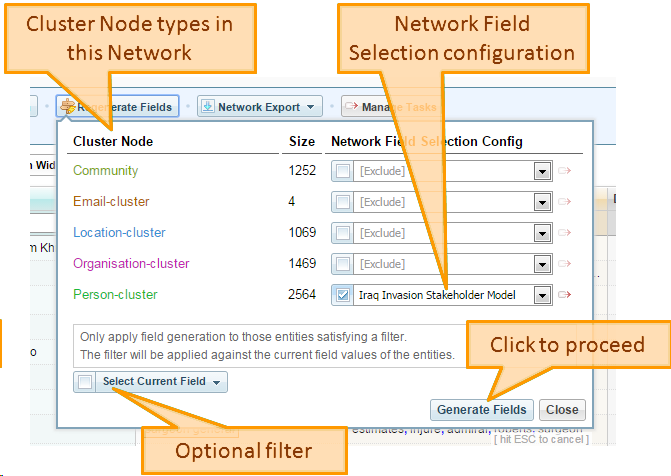Enable the Organisation-cluster config checkbox
The image size is (671, 476).
[344, 264]
